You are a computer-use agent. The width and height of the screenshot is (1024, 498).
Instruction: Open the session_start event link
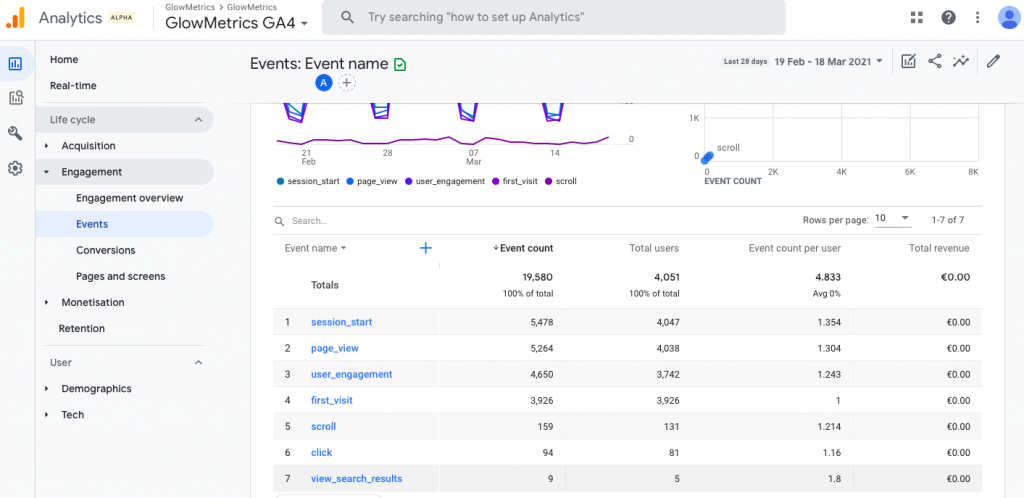point(341,322)
